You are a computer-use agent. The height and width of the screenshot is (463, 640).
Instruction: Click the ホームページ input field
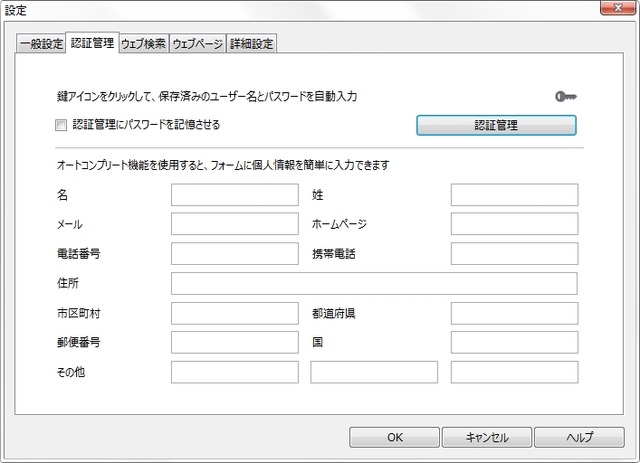point(514,224)
